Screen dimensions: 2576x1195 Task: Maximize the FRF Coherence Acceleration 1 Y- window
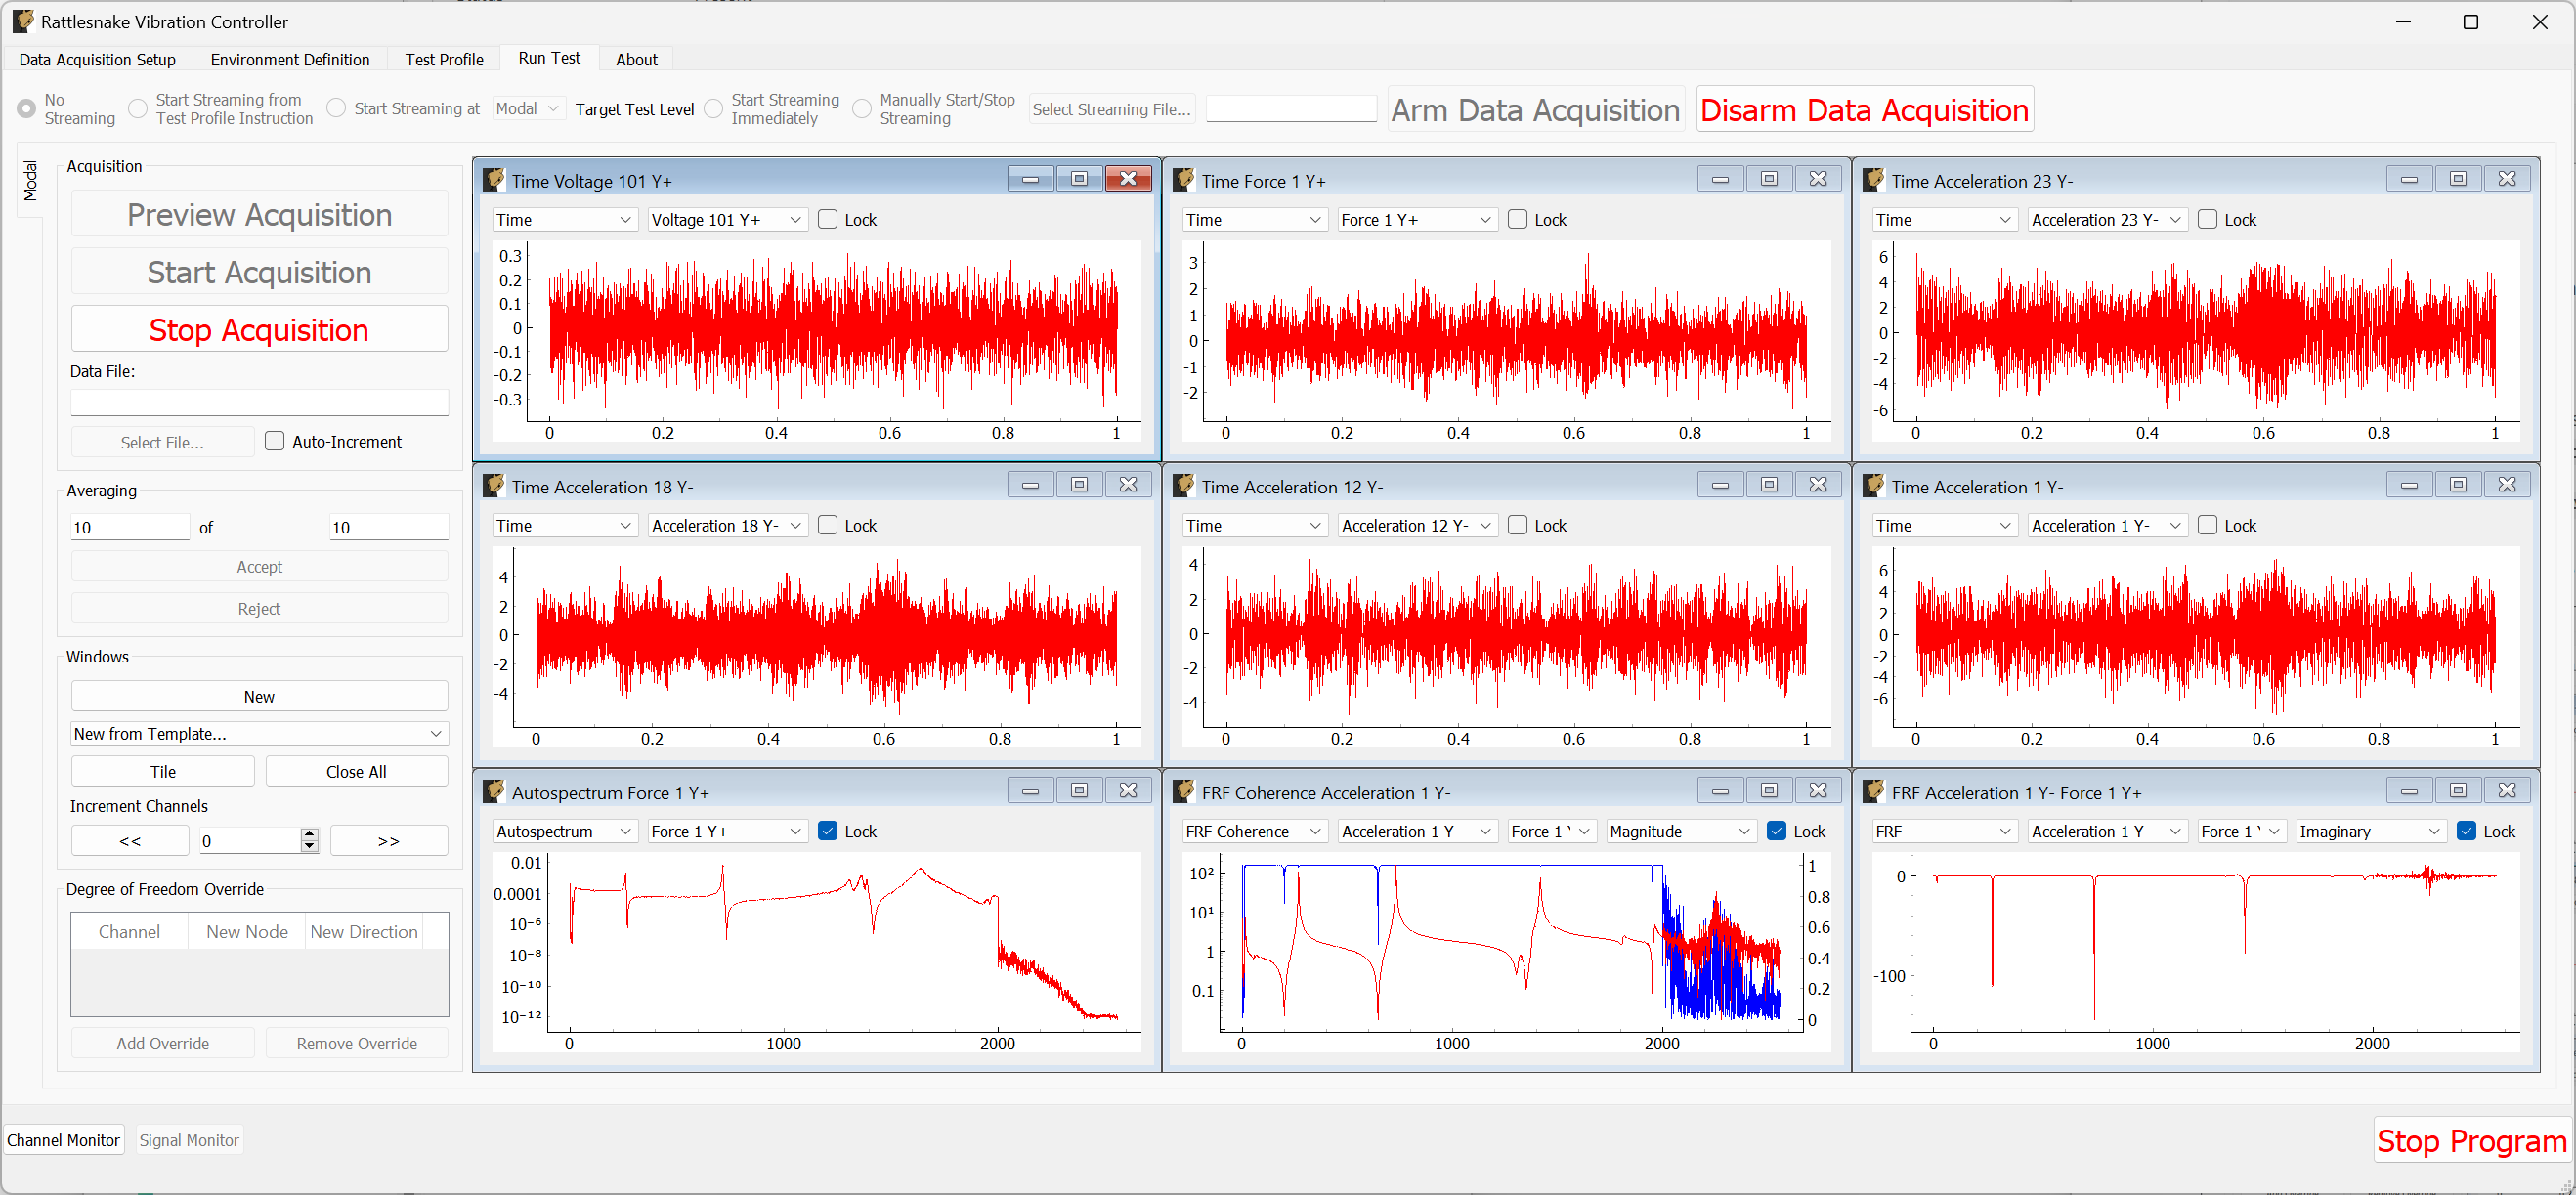[x=1769, y=789]
